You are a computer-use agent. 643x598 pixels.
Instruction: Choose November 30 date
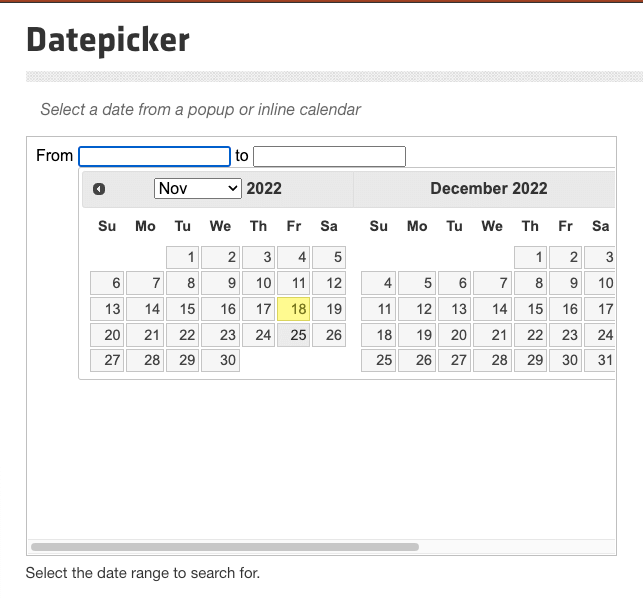tap(220, 360)
